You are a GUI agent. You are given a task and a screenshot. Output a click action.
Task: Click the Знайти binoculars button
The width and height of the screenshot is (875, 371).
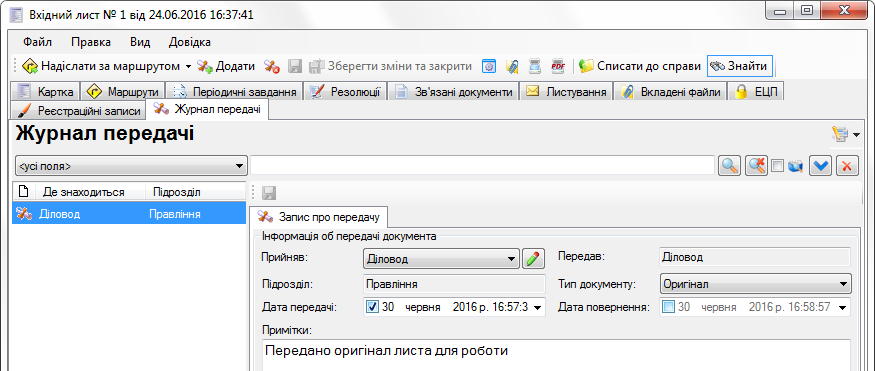[740, 66]
